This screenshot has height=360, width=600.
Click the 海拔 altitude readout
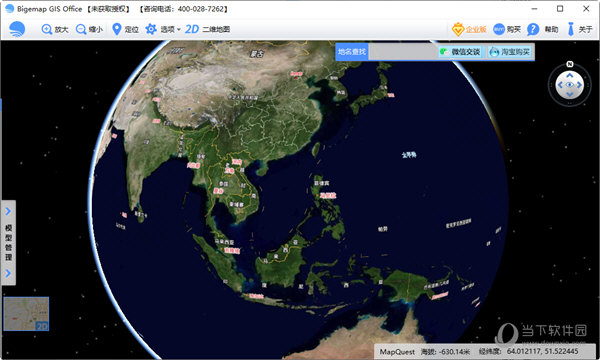coord(445,352)
